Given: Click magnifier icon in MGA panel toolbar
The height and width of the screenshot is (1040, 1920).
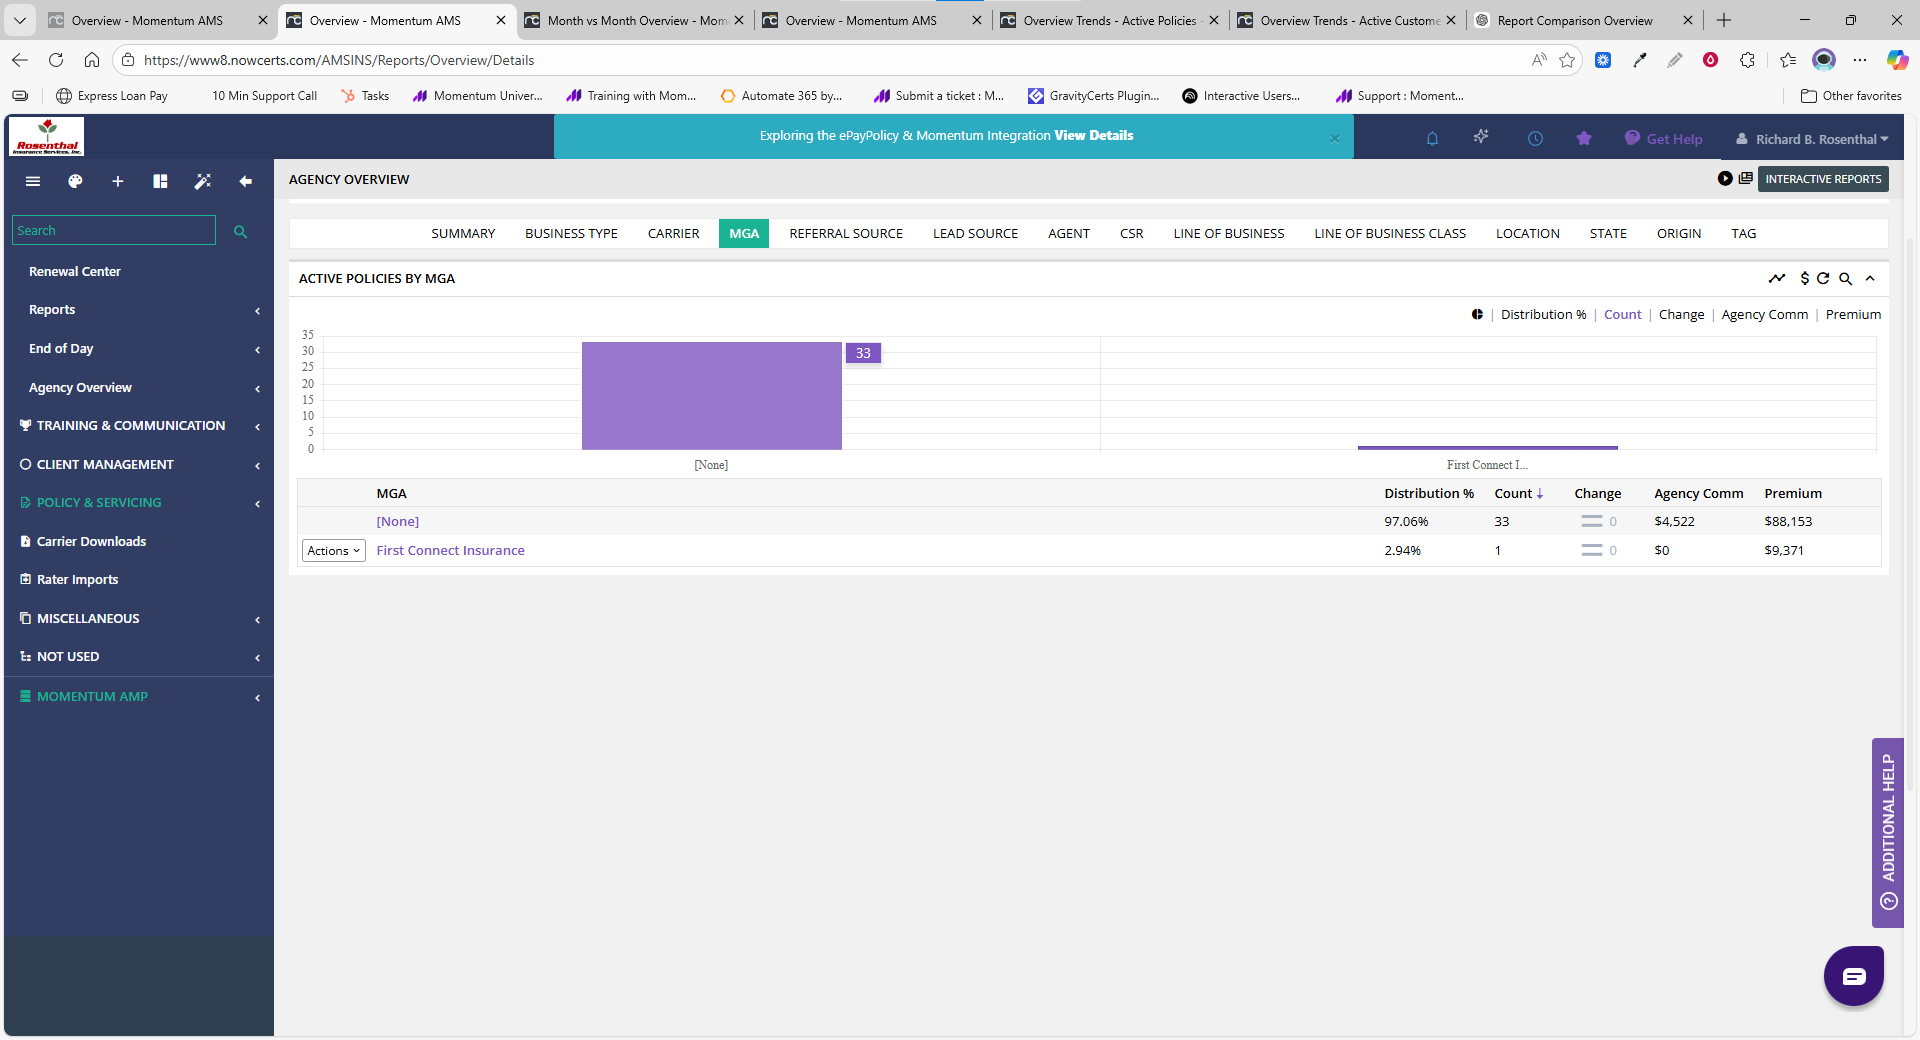Looking at the screenshot, I should tap(1846, 279).
